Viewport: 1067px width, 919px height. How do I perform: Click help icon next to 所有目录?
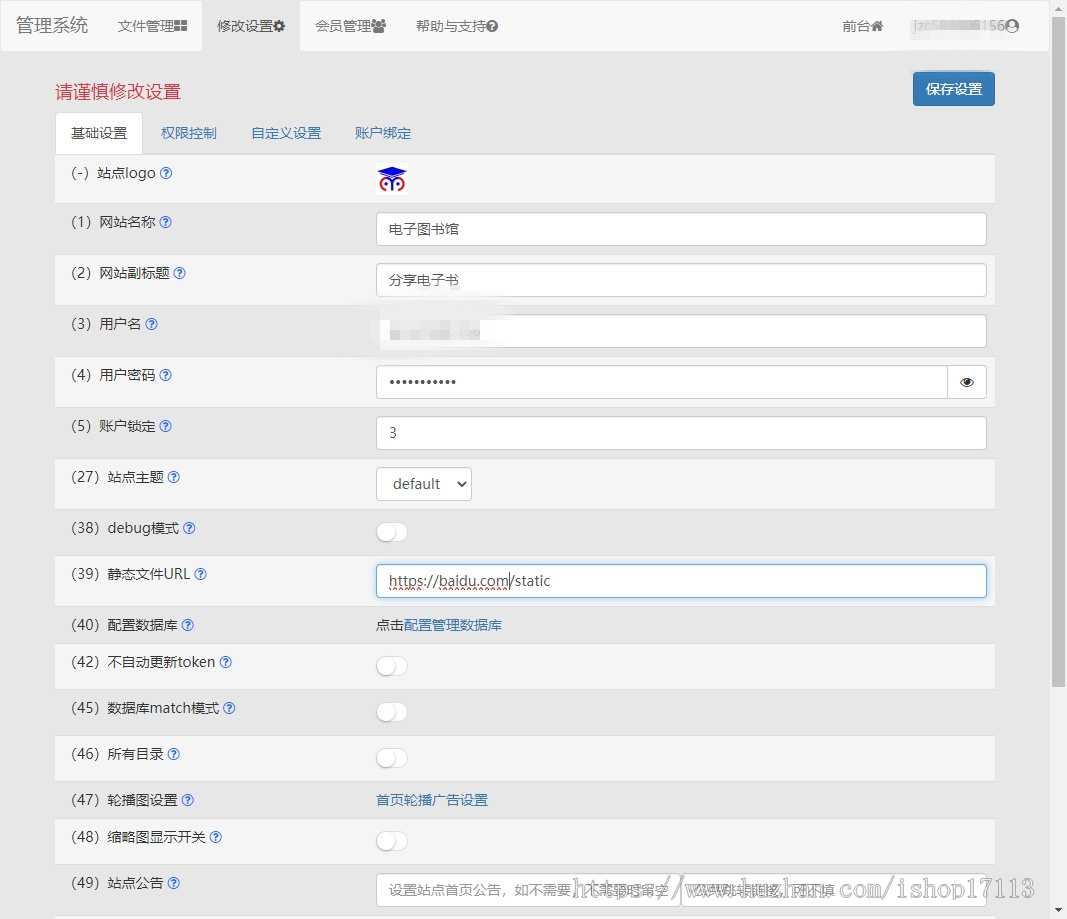[174, 754]
